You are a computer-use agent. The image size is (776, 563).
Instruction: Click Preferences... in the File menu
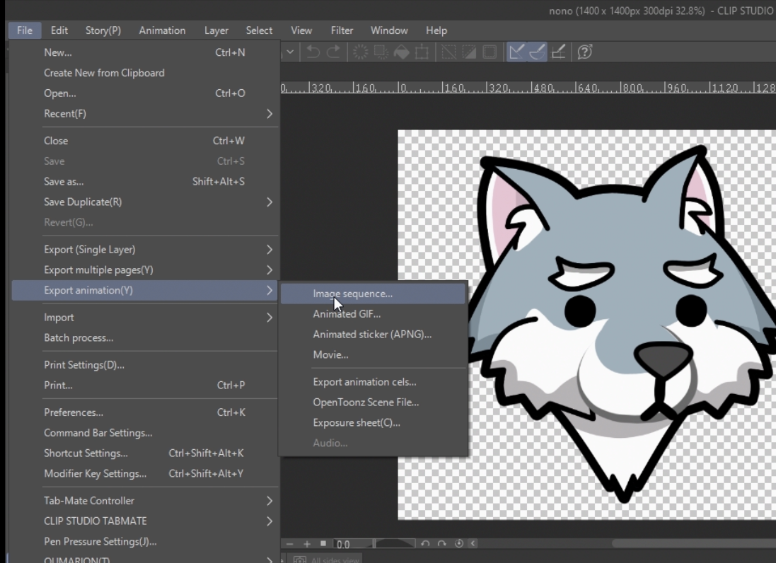click(x=73, y=412)
